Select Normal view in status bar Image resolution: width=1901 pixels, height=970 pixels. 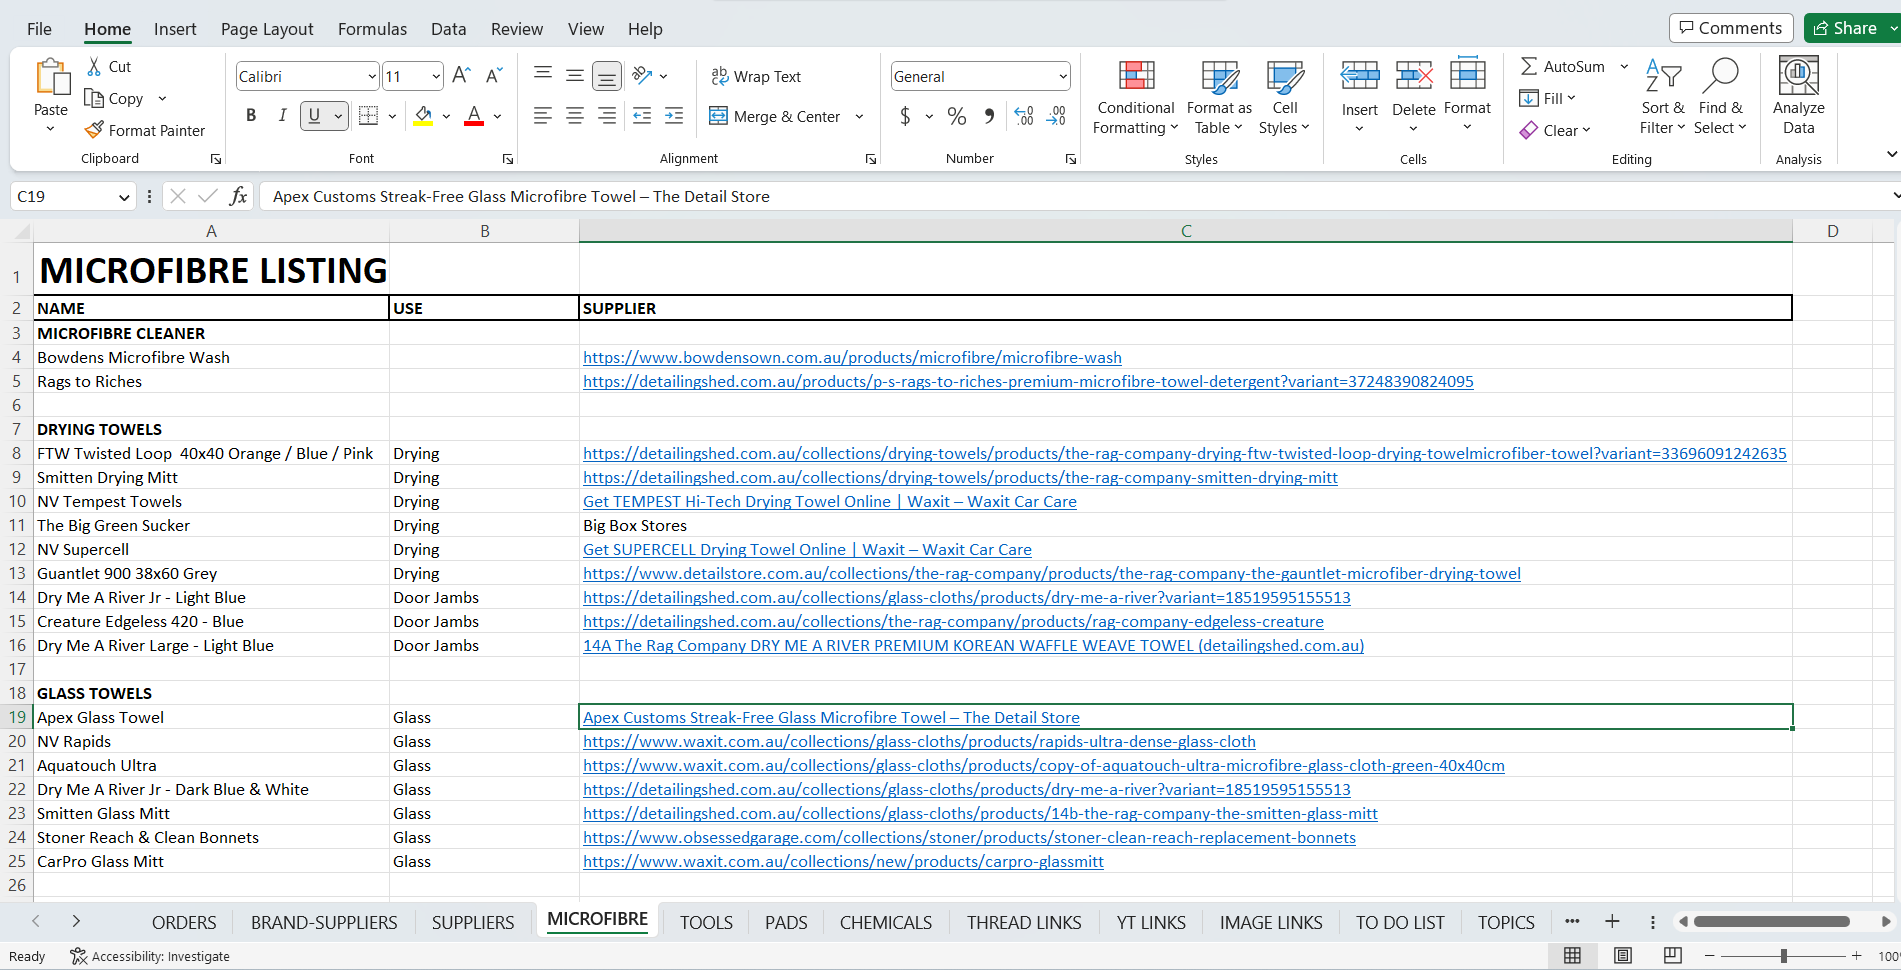1572,956
